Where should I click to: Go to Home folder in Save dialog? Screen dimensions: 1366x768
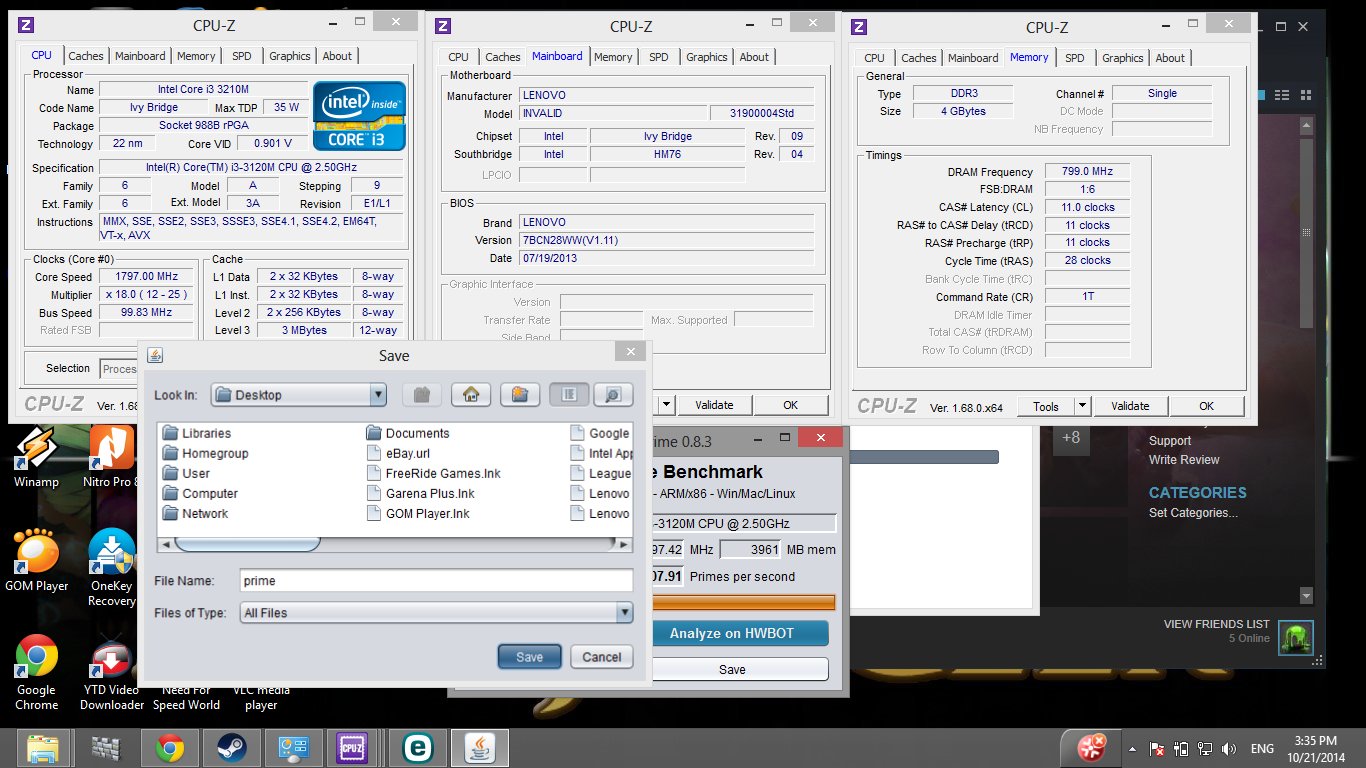tap(471, 394)
